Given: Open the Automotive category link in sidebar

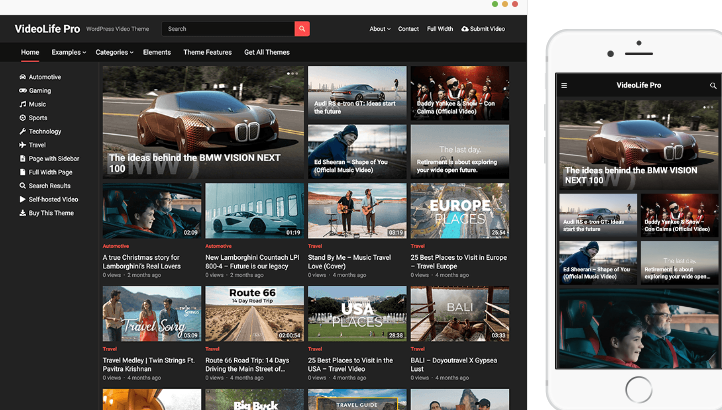Looking at the screenshot, I should 45,77.
